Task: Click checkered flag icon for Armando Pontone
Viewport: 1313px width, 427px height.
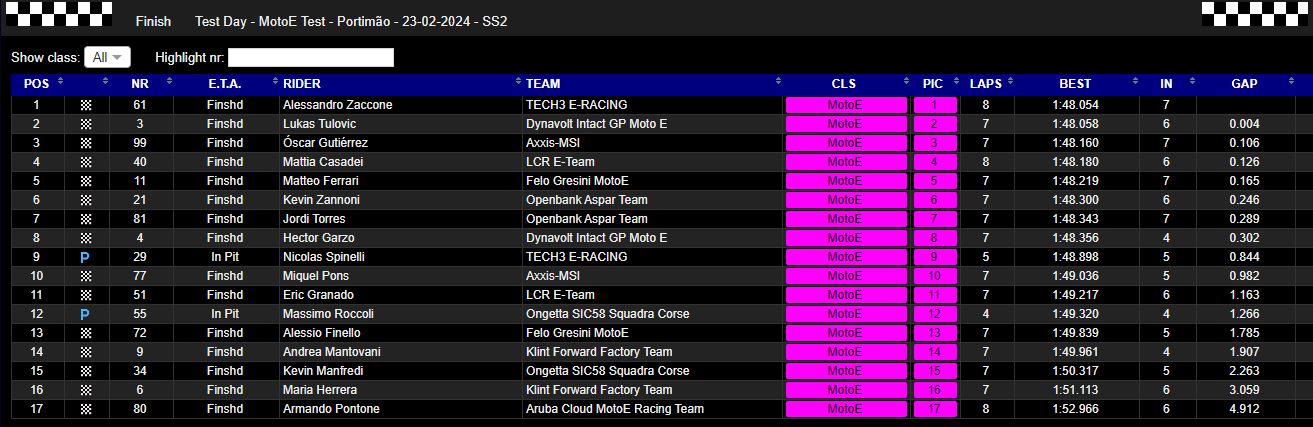Action: 86,409
